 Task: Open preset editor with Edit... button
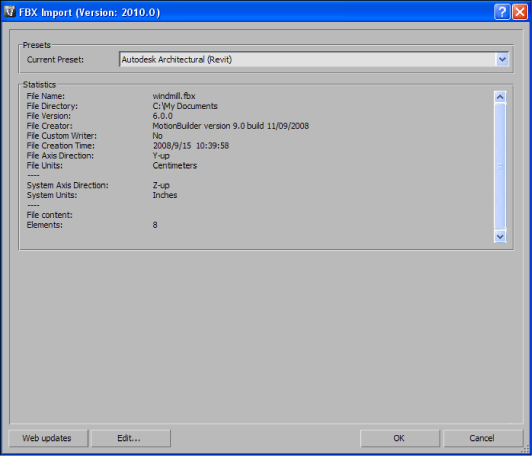[129, 438]
